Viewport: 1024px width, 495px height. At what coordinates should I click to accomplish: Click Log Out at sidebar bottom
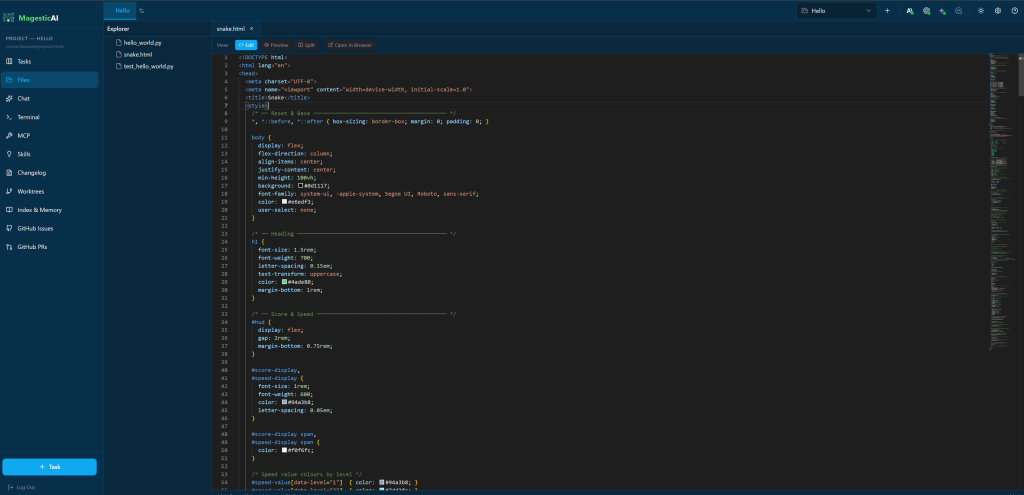(x=22, y=487)
